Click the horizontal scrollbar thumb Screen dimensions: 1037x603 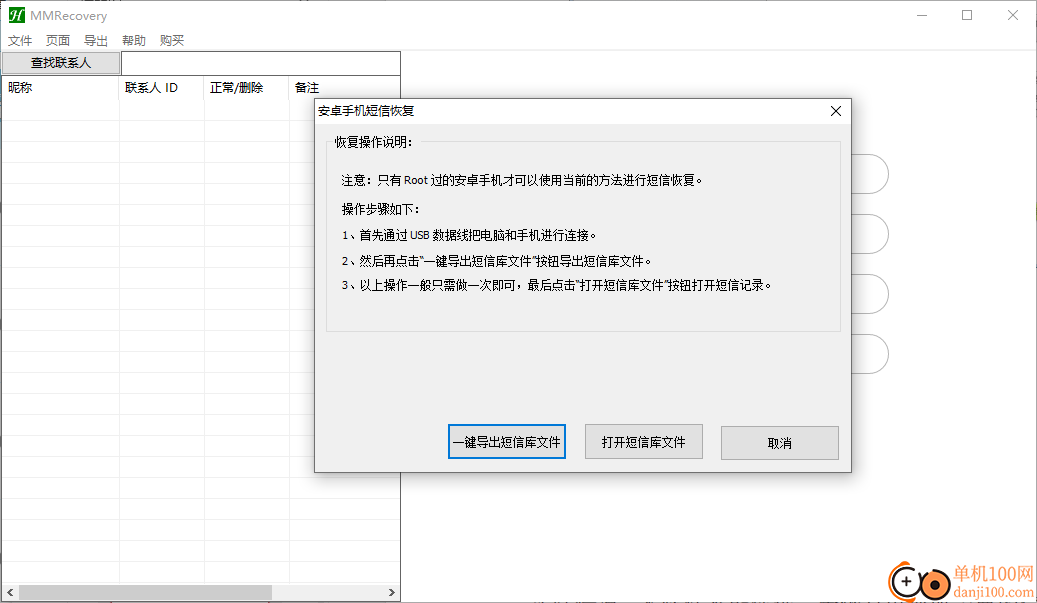[x=145, y=592]
